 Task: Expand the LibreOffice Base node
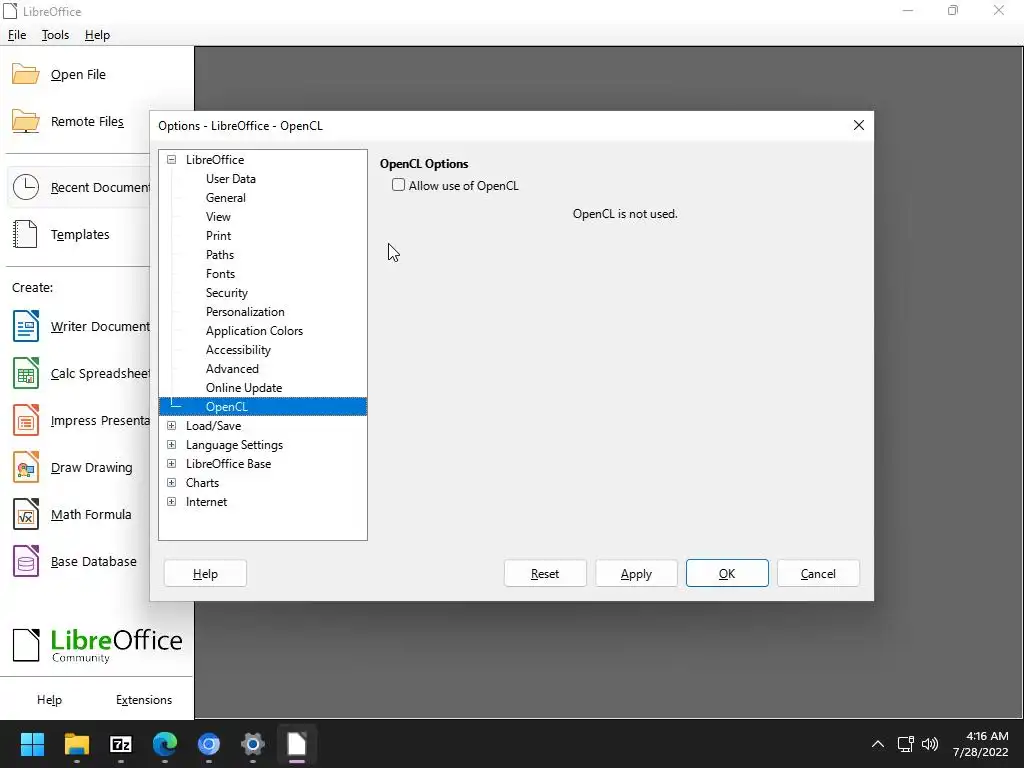(171, 464)
